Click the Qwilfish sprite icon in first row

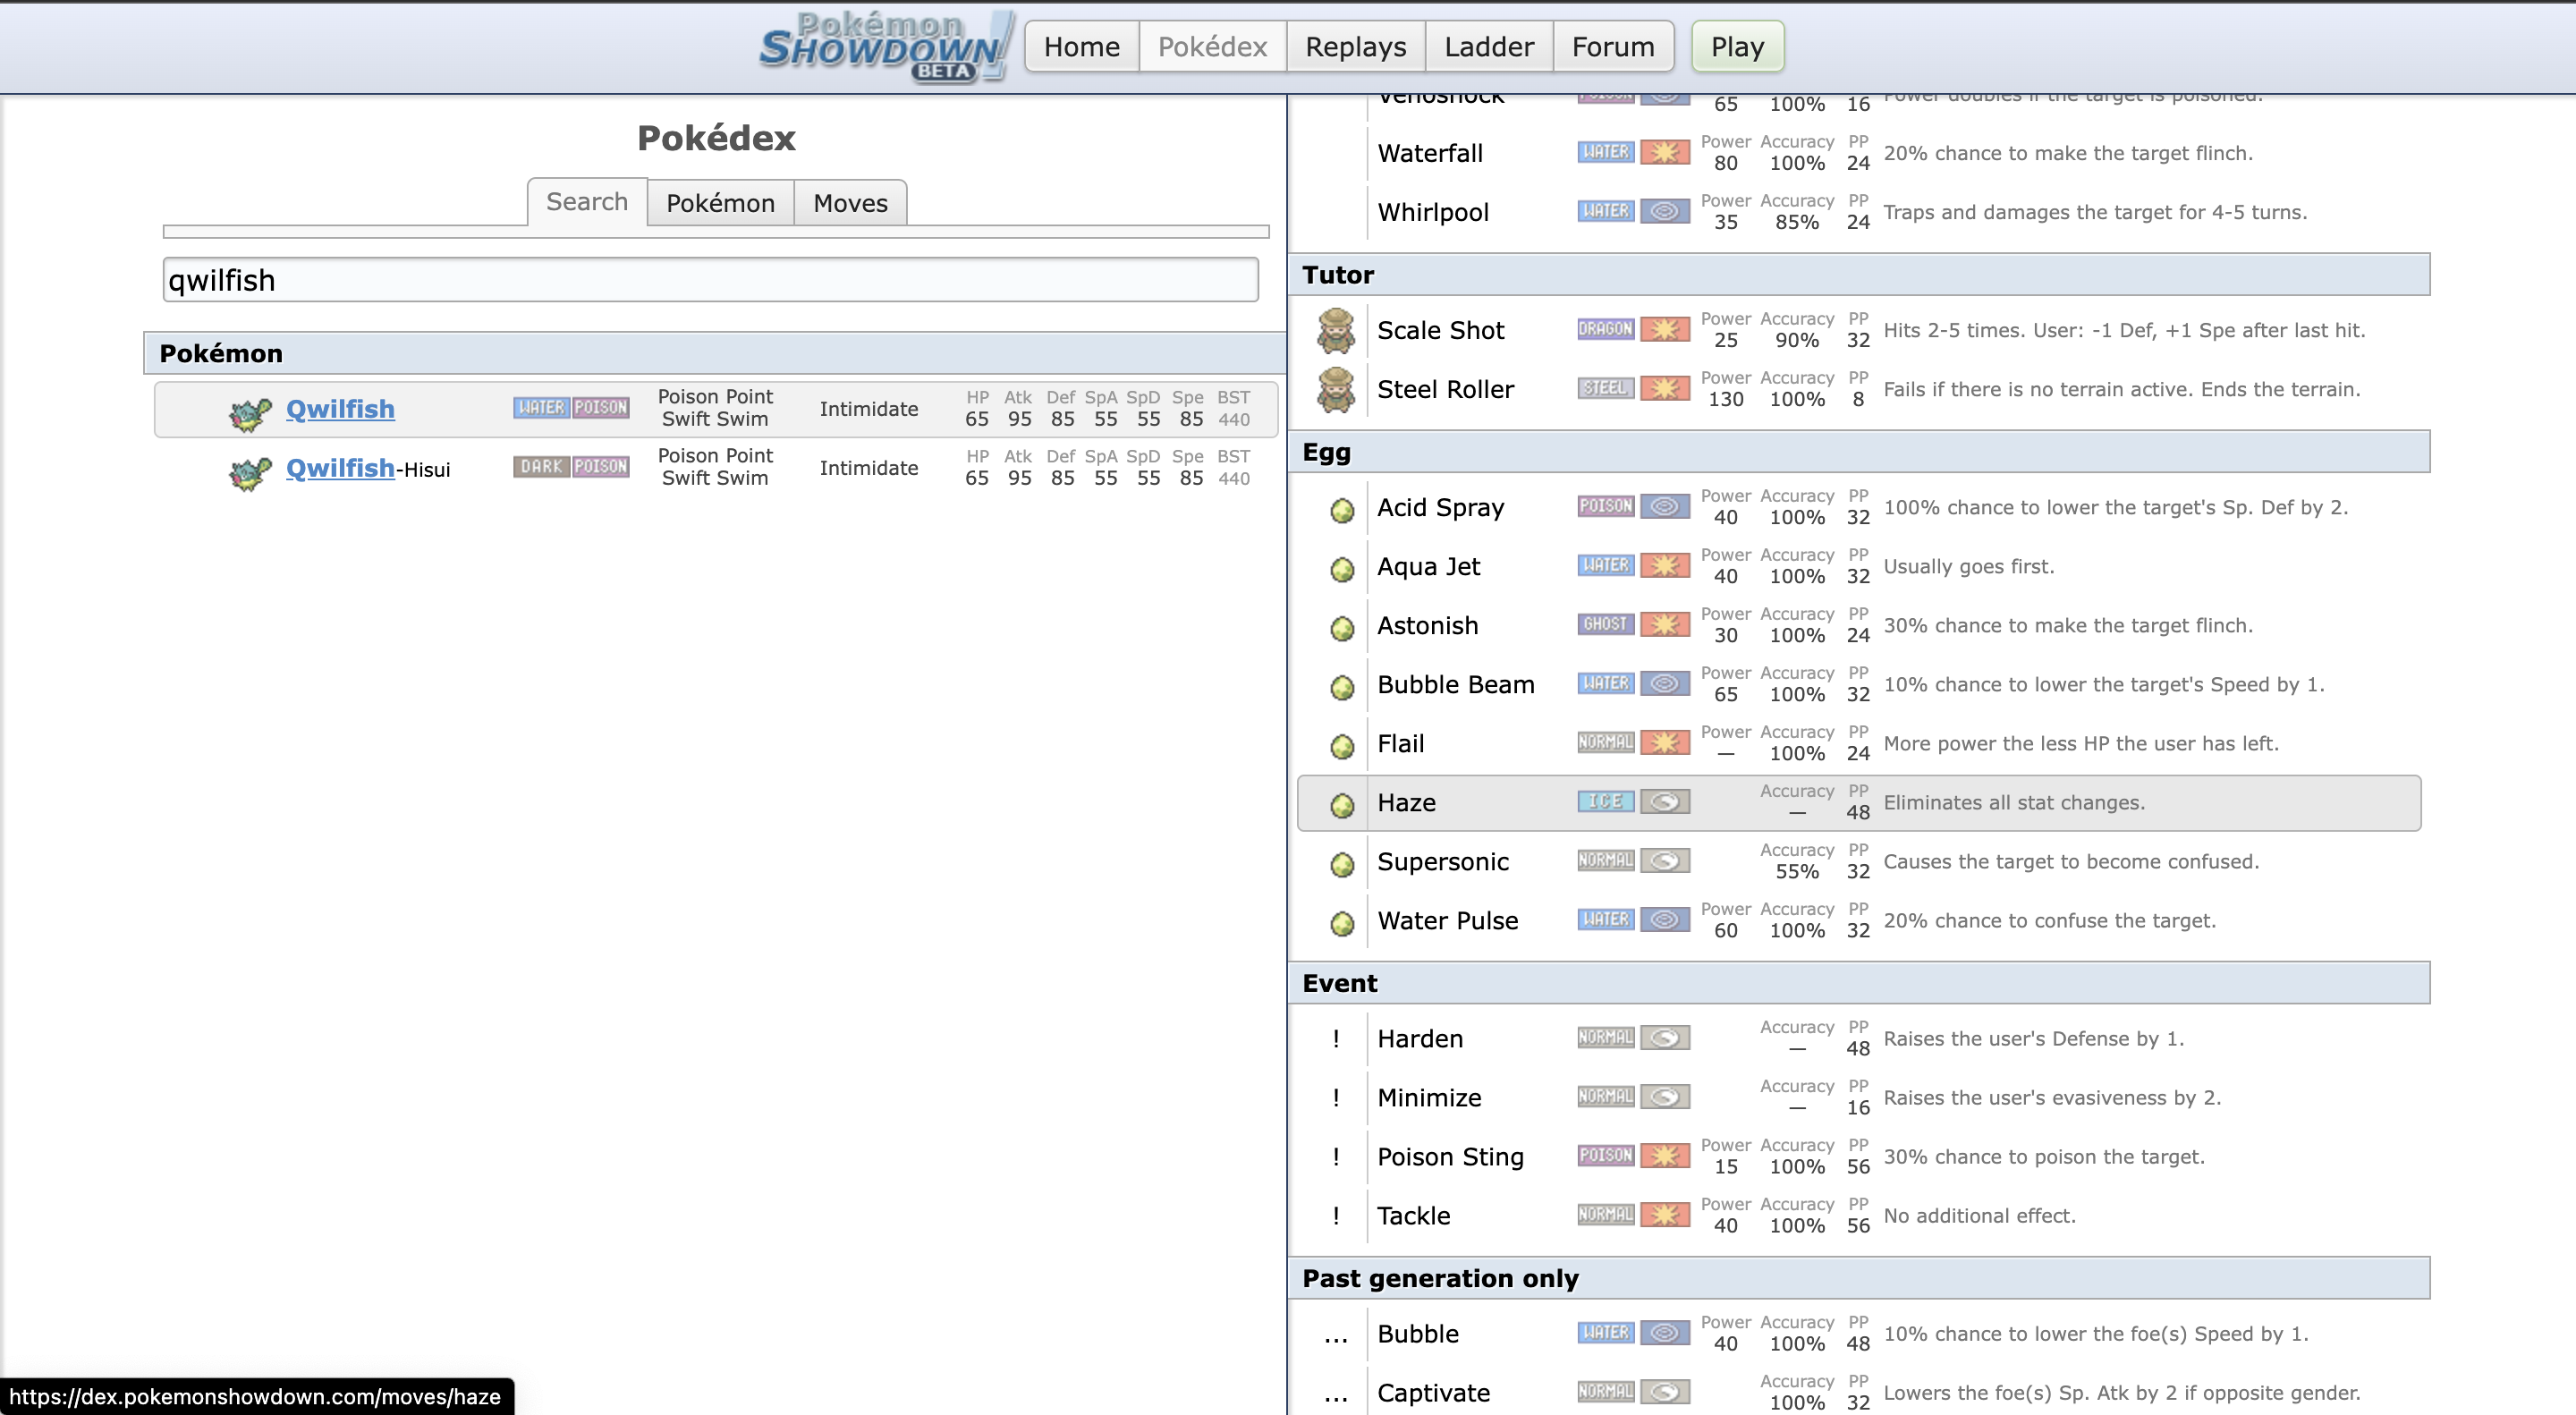point(250,412)
